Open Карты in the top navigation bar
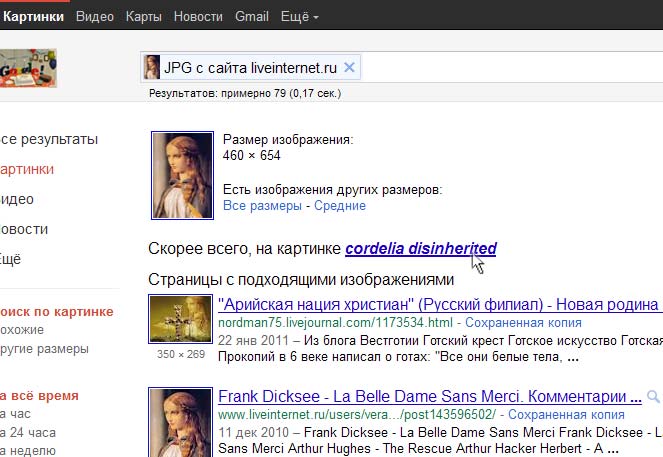Screen dimensions: 663x457 coord(143,17)
